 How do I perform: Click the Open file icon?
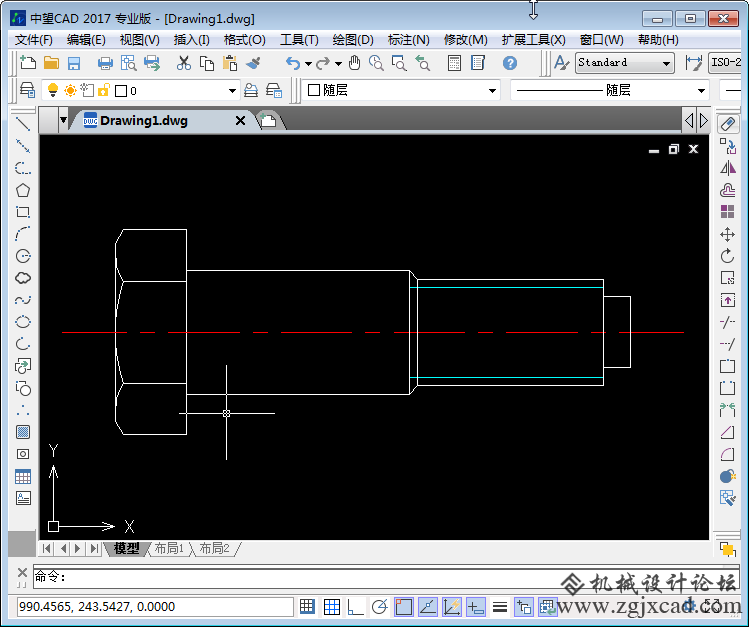point(51,63)
